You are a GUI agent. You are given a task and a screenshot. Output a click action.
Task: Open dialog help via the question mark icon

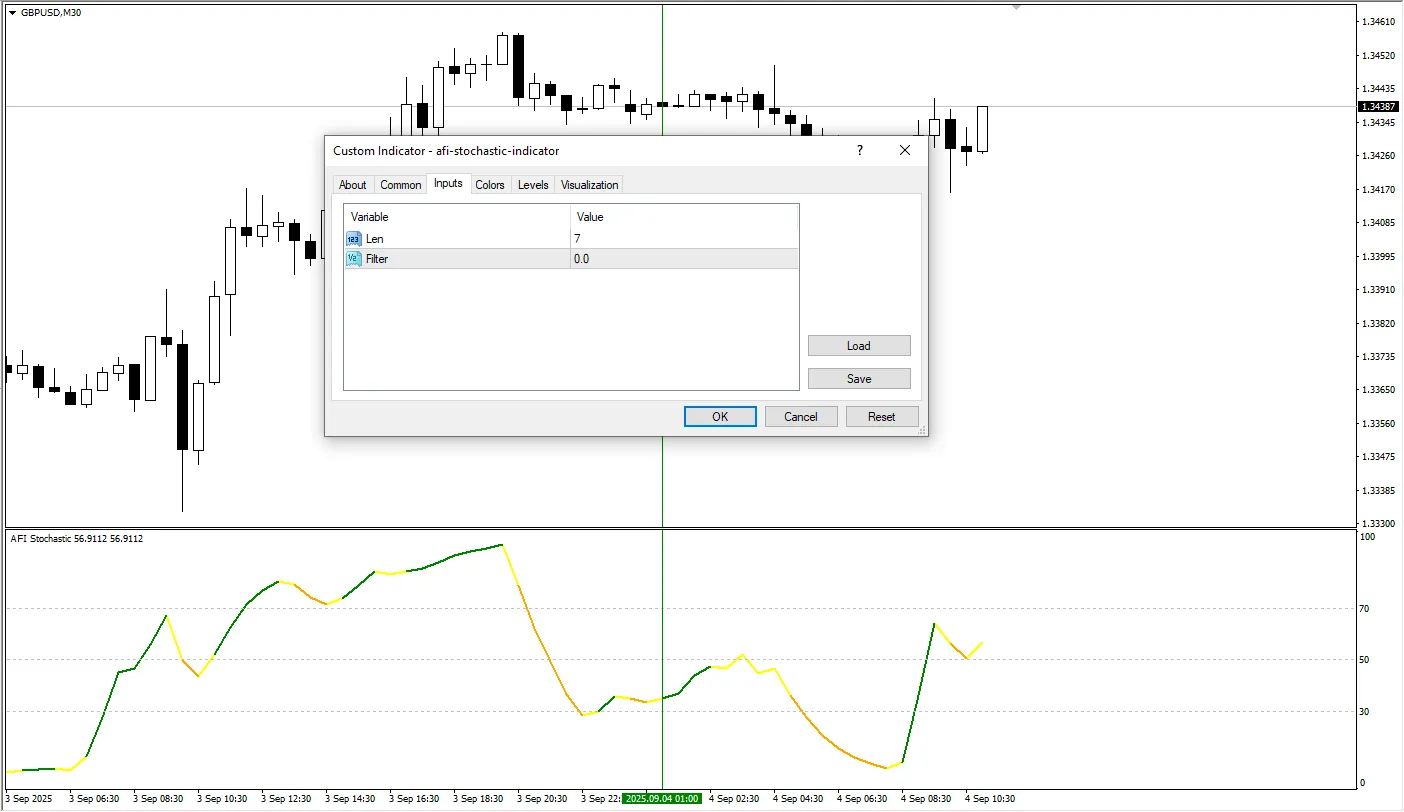tap(858, 150)
